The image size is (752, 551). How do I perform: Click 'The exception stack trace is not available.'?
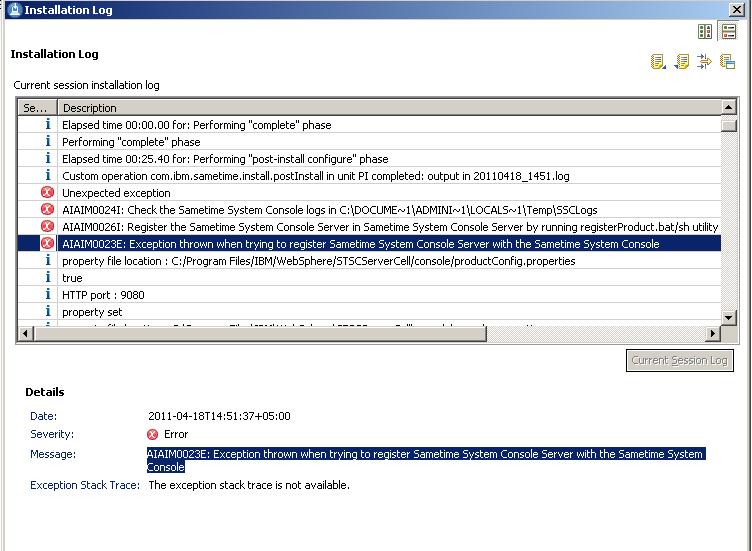coord(249,485)
